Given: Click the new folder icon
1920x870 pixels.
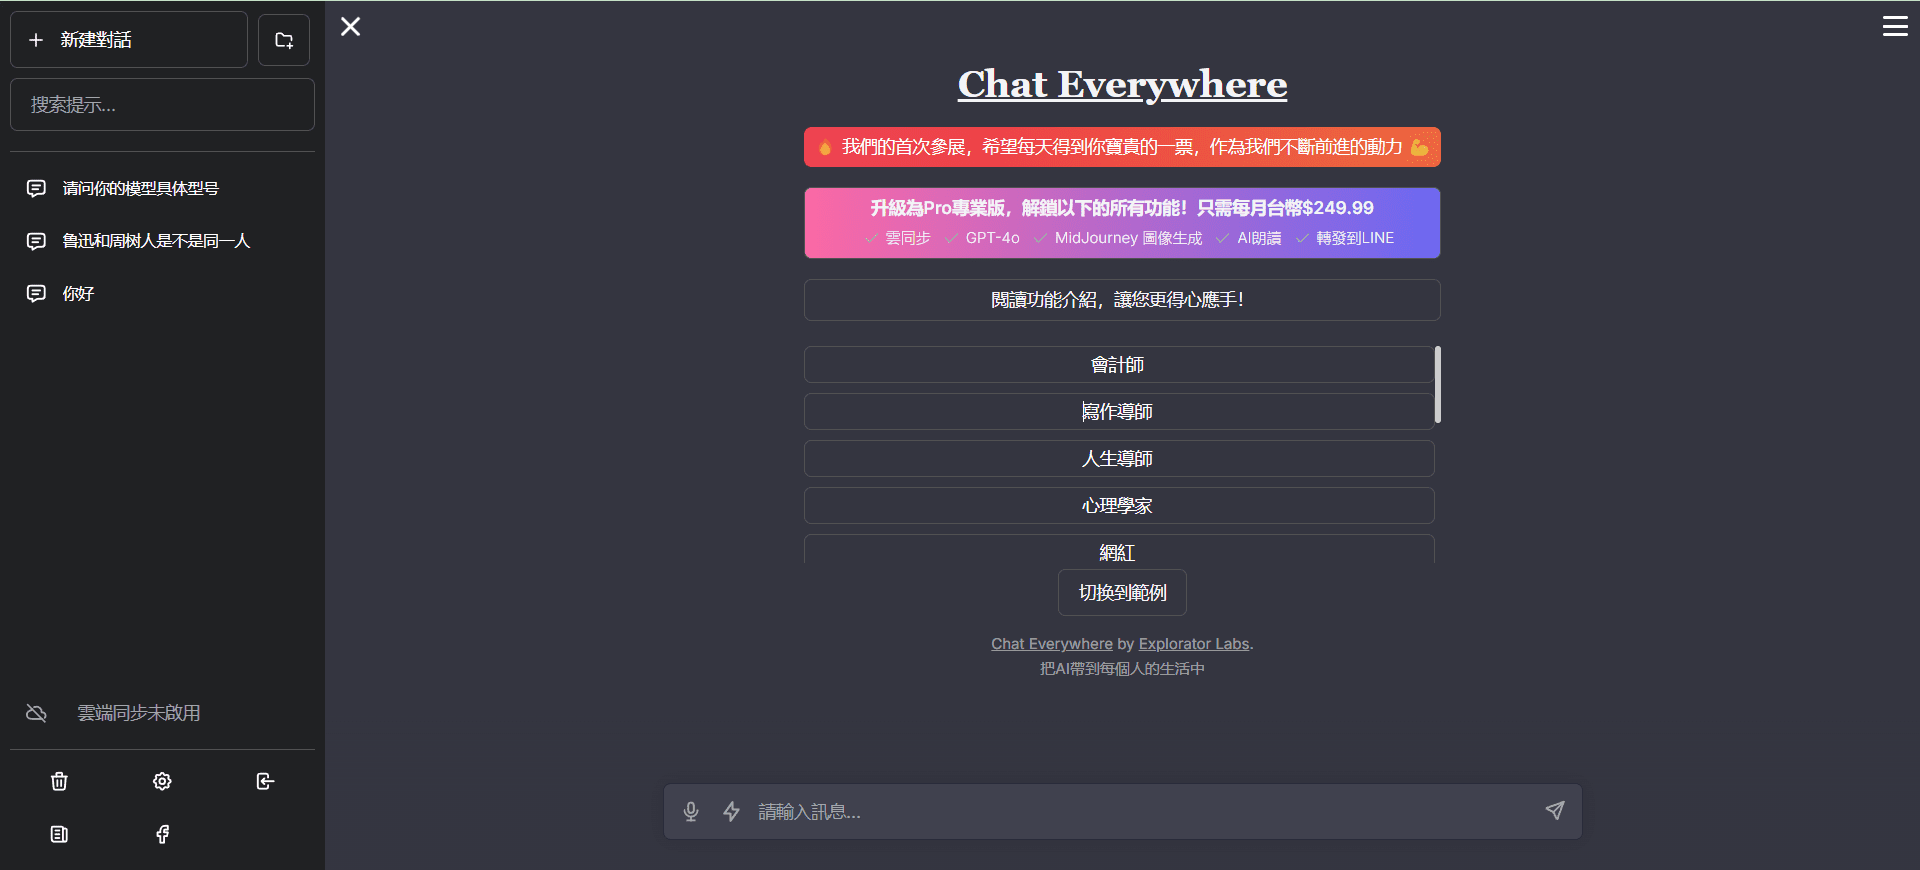Looking at the screenshot, I should click(x=284, y=40).
